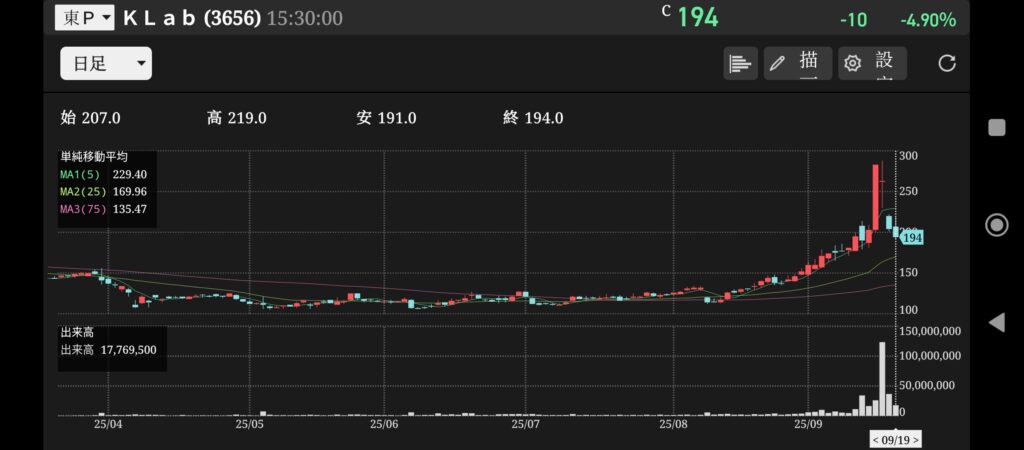Tap the Android recent apps square
This screenshot has width=1024, height=450.
point(996,127)
